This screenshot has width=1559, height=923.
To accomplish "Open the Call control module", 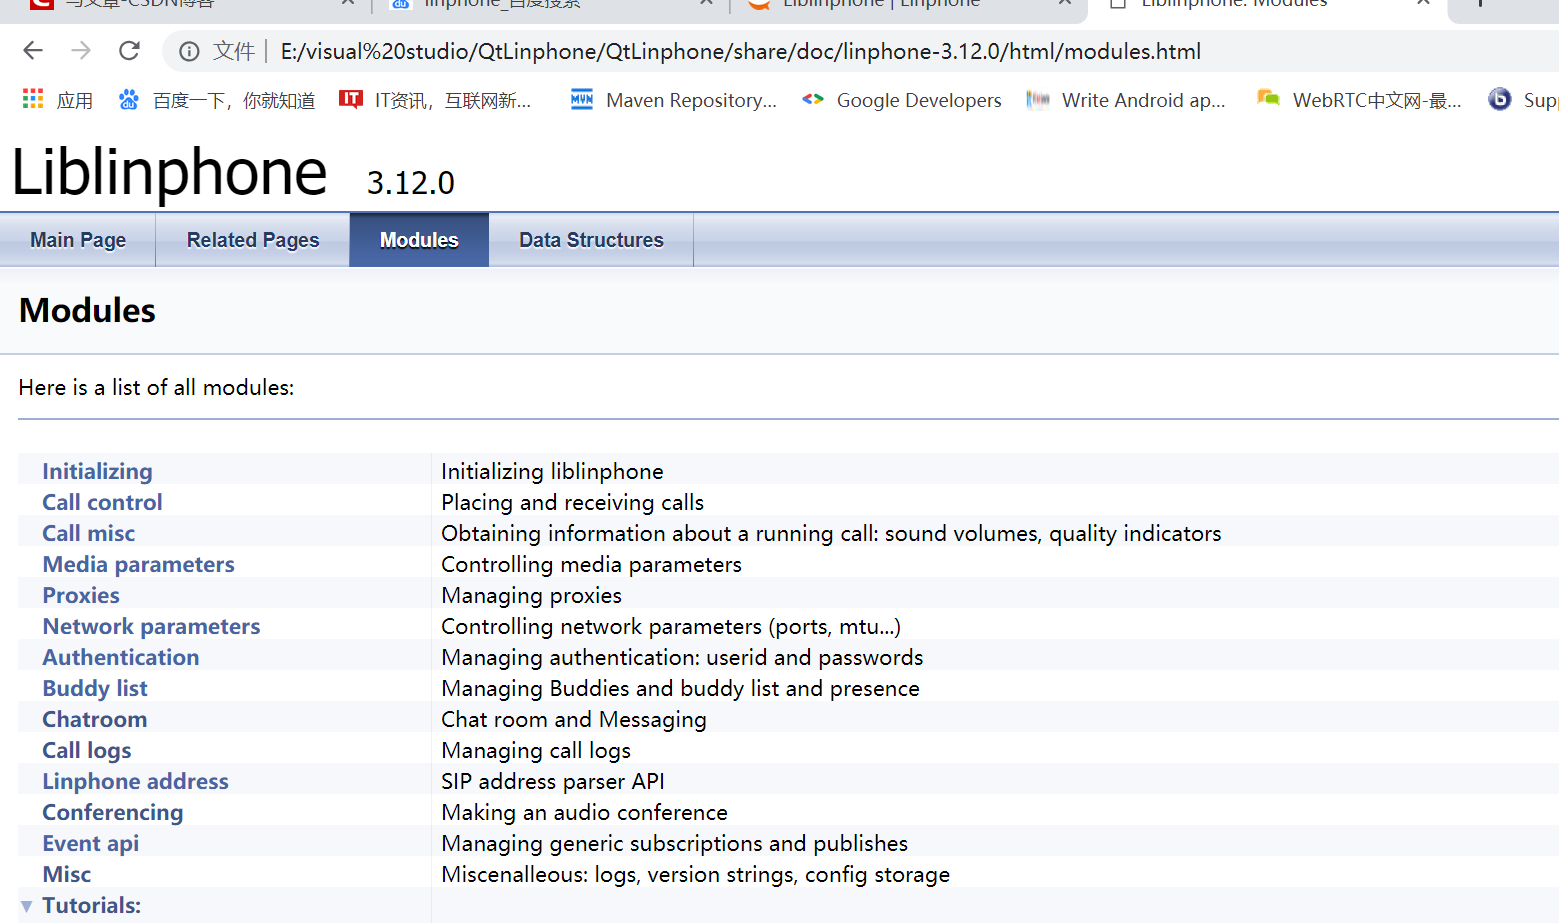I will point(102,501).
